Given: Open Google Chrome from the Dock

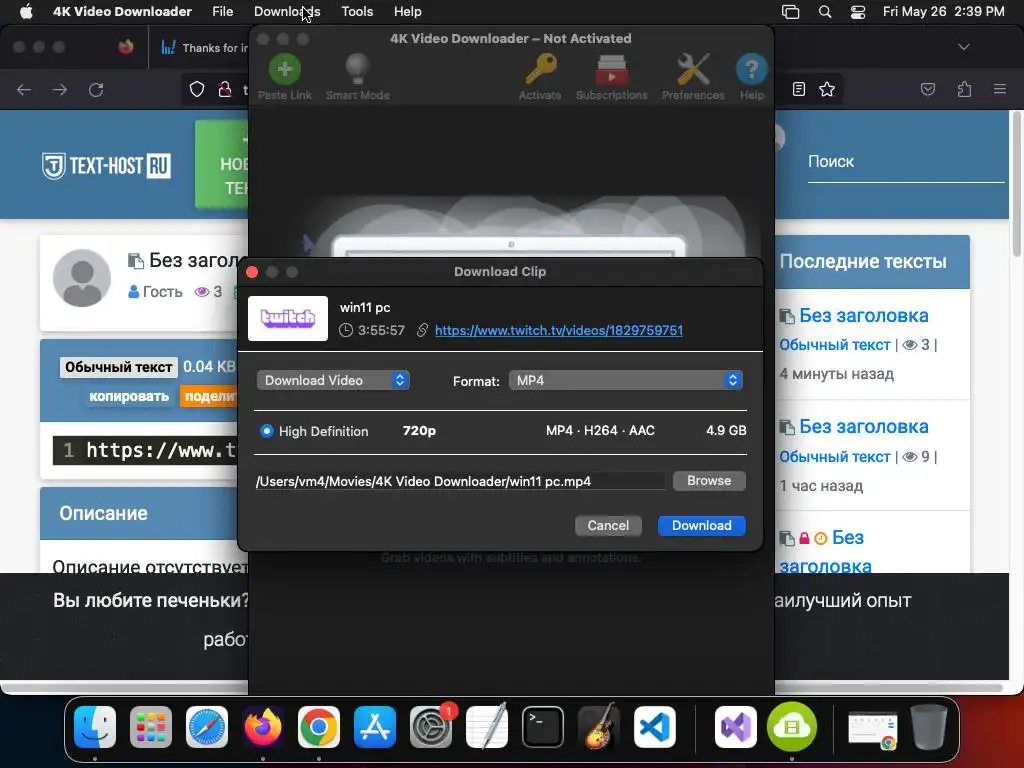Looking at the screenshot, I should 319,727.
